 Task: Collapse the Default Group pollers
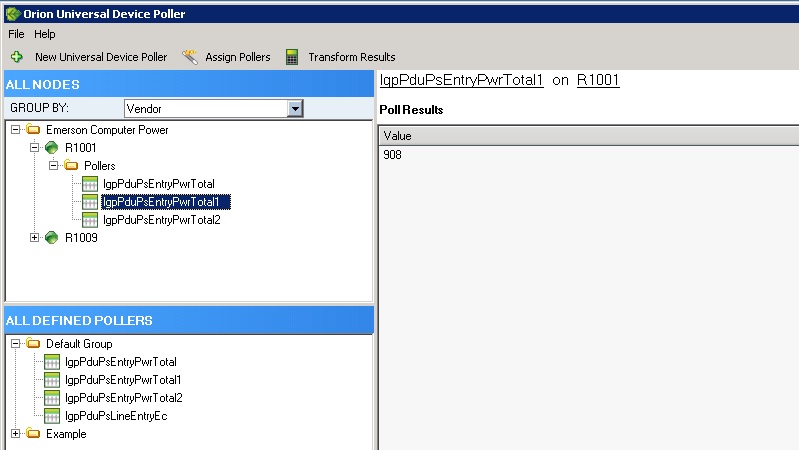click(x=16, y=343)
